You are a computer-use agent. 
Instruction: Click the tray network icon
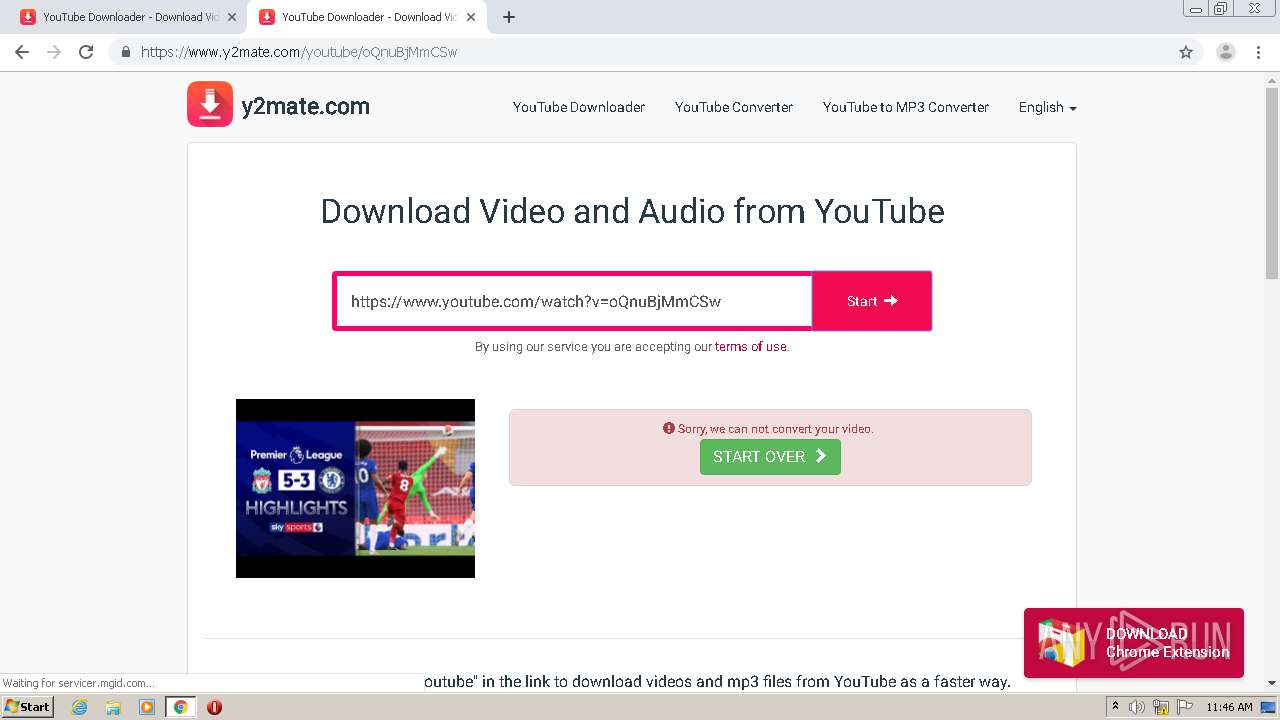coord(1160,707)
